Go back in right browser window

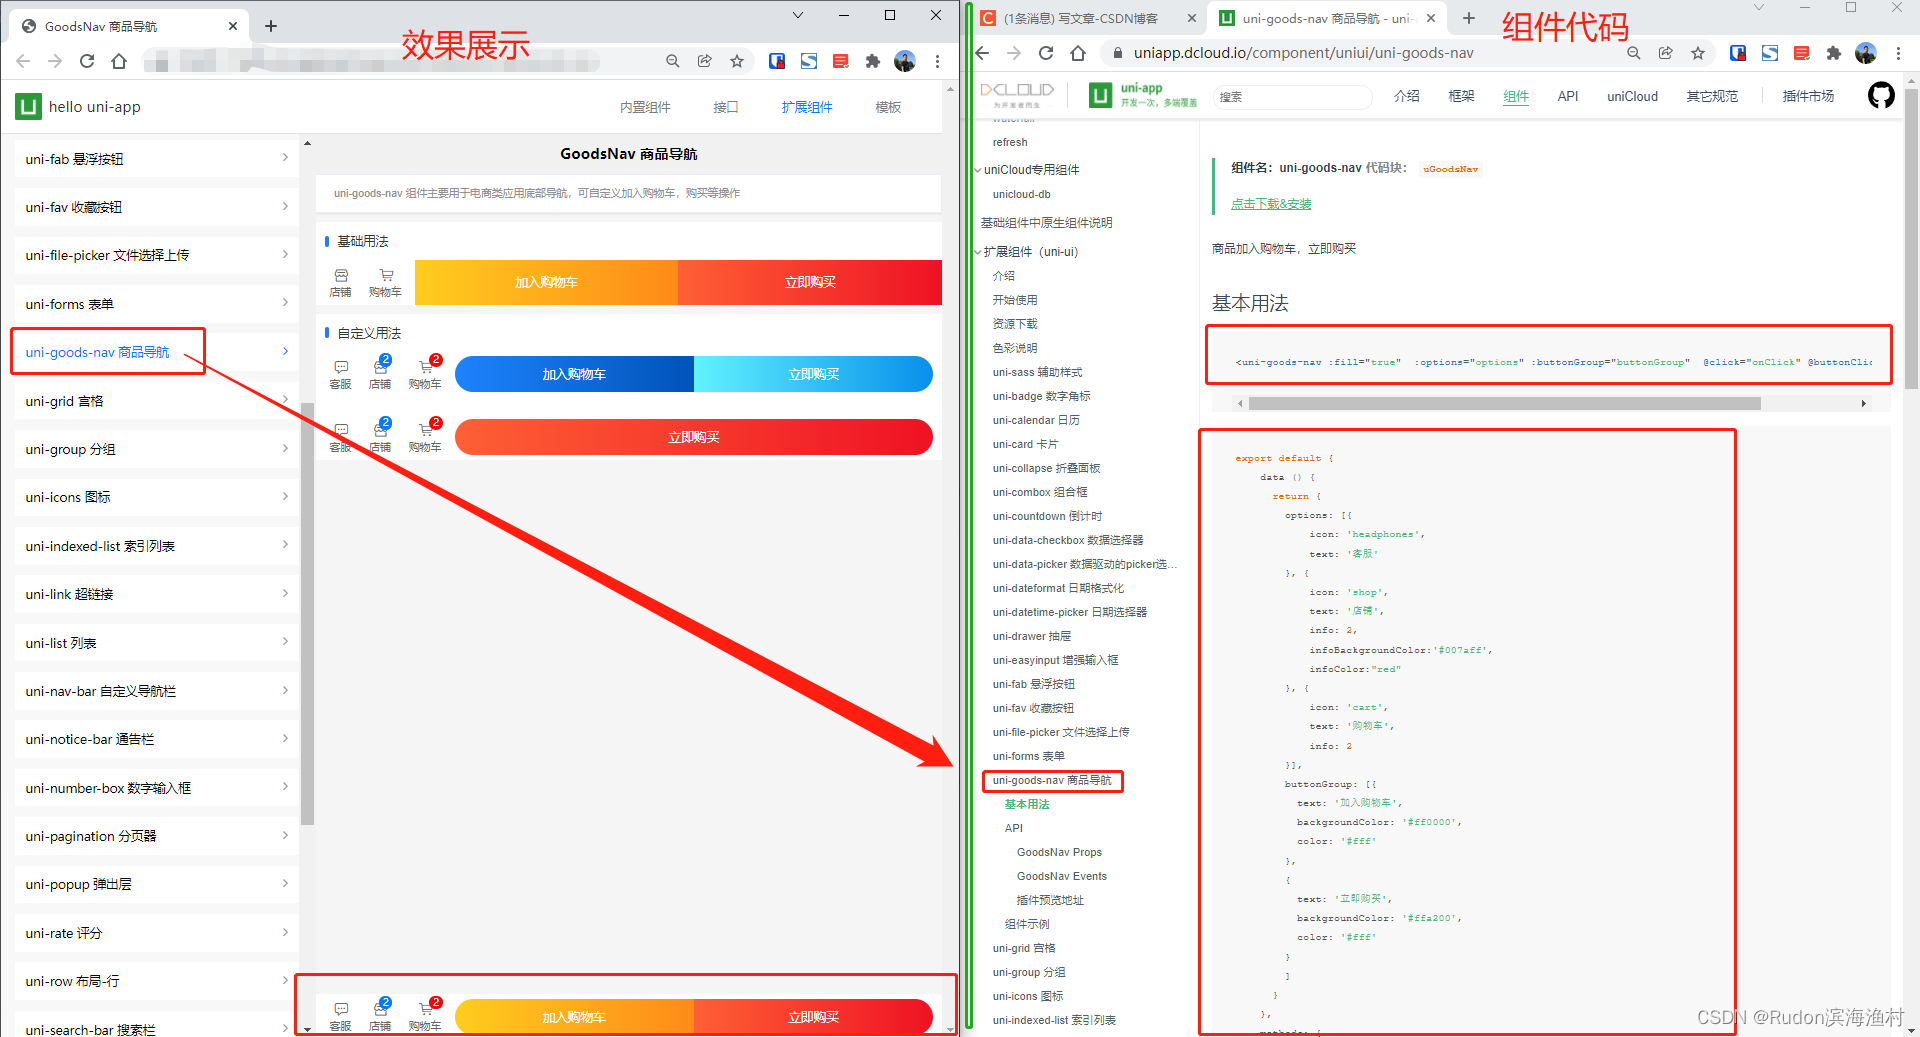click(x=982, y=53)
